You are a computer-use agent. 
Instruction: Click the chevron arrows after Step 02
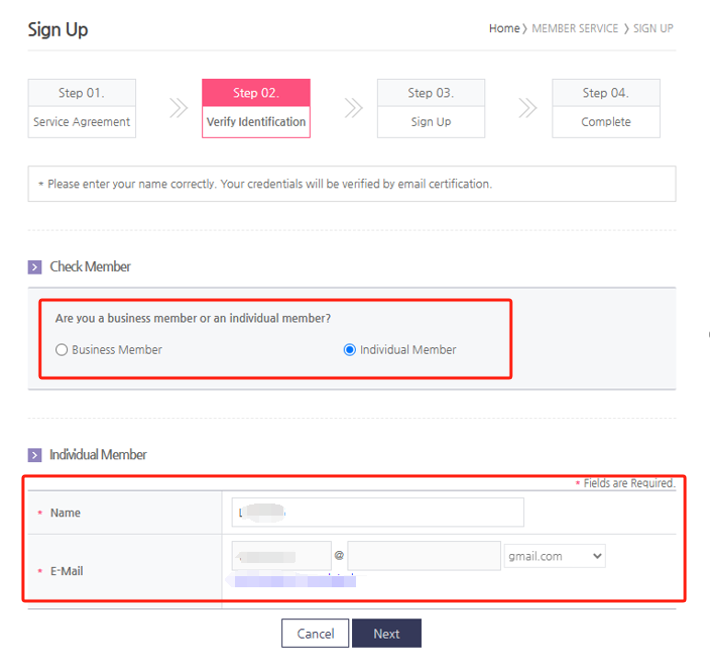(354, 108)
